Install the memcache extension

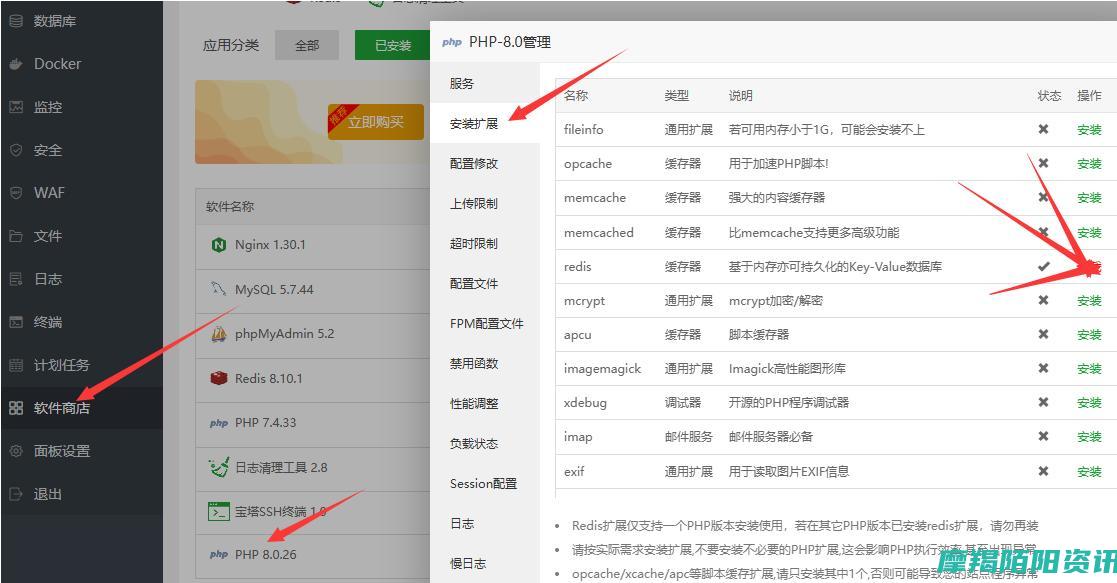tap(1089, 198)
